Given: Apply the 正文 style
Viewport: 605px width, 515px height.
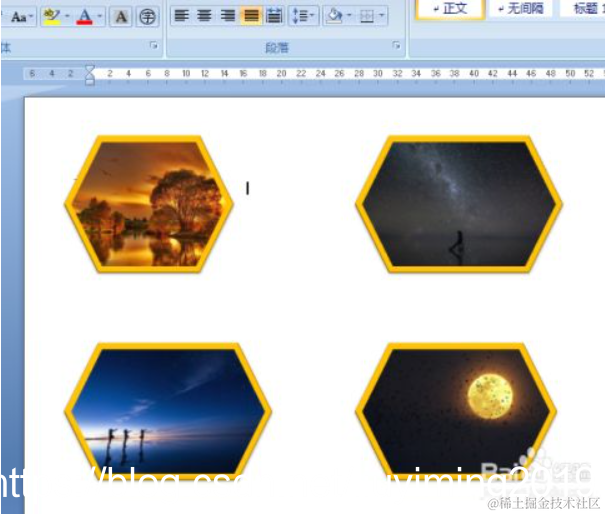Looking at the screenshot, I should 450,8.
